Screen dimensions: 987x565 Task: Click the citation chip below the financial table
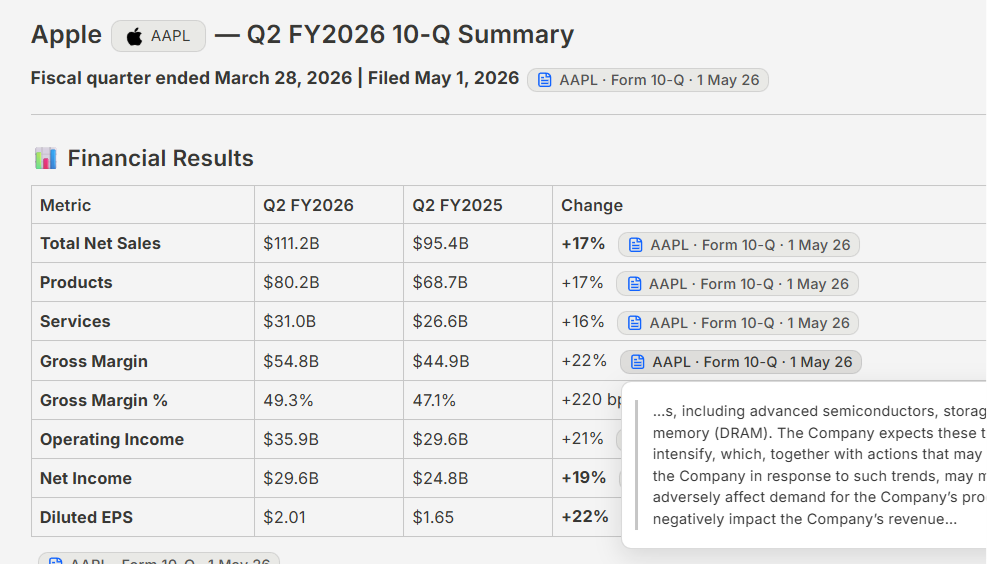[x=159, y=559]
